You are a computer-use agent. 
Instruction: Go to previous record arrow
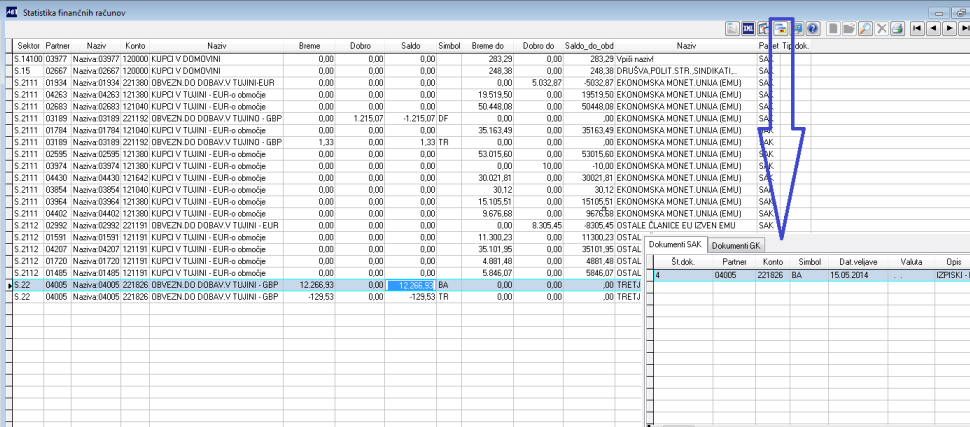click(x=934, y=28)
